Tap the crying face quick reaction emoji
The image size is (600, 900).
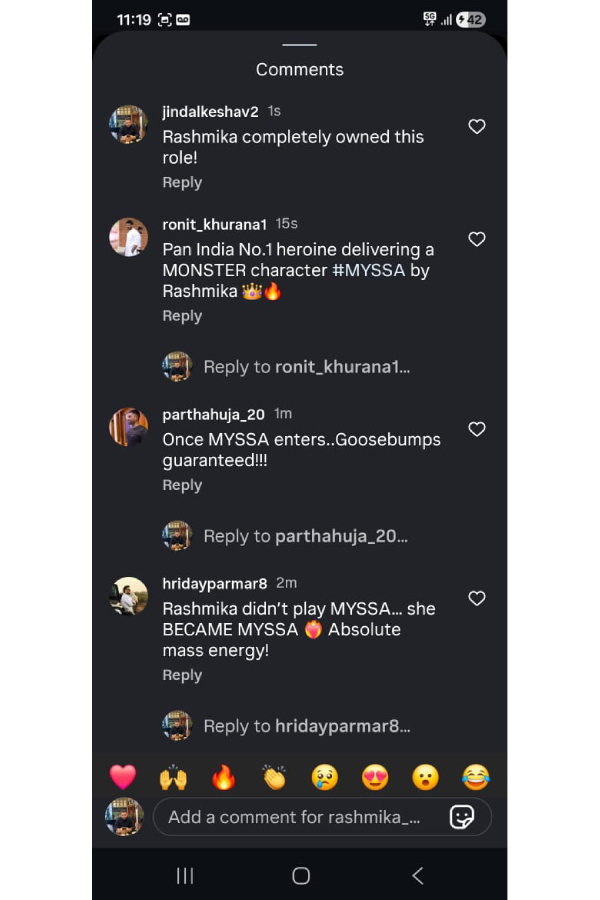tap(324, 777)
